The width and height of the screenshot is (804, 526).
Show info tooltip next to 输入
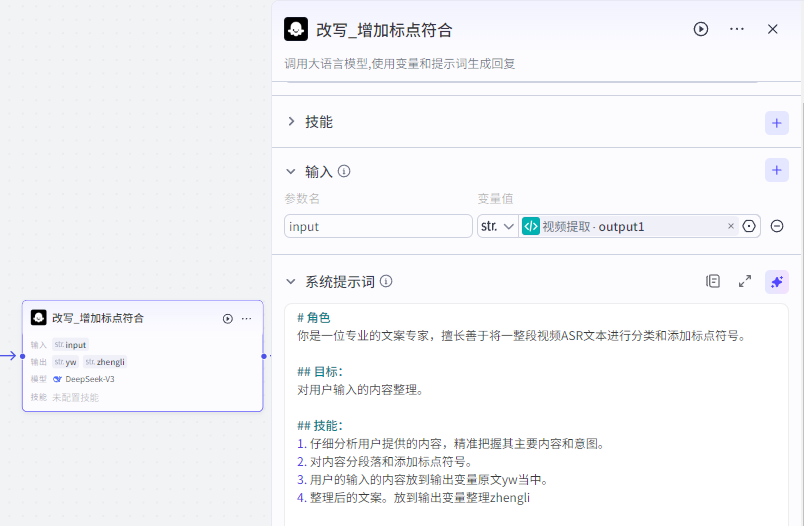344,171
